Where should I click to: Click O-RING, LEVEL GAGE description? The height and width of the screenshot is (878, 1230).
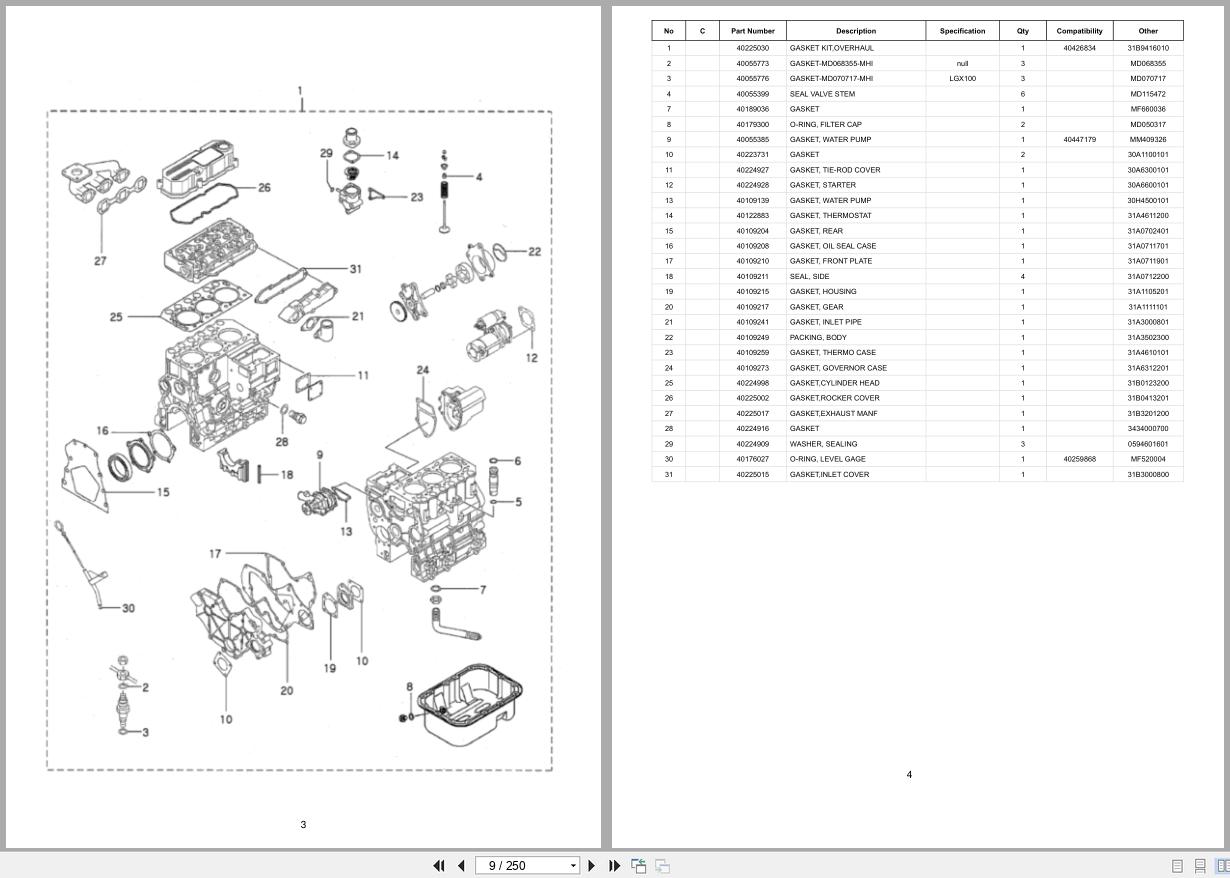pos(828,459)
